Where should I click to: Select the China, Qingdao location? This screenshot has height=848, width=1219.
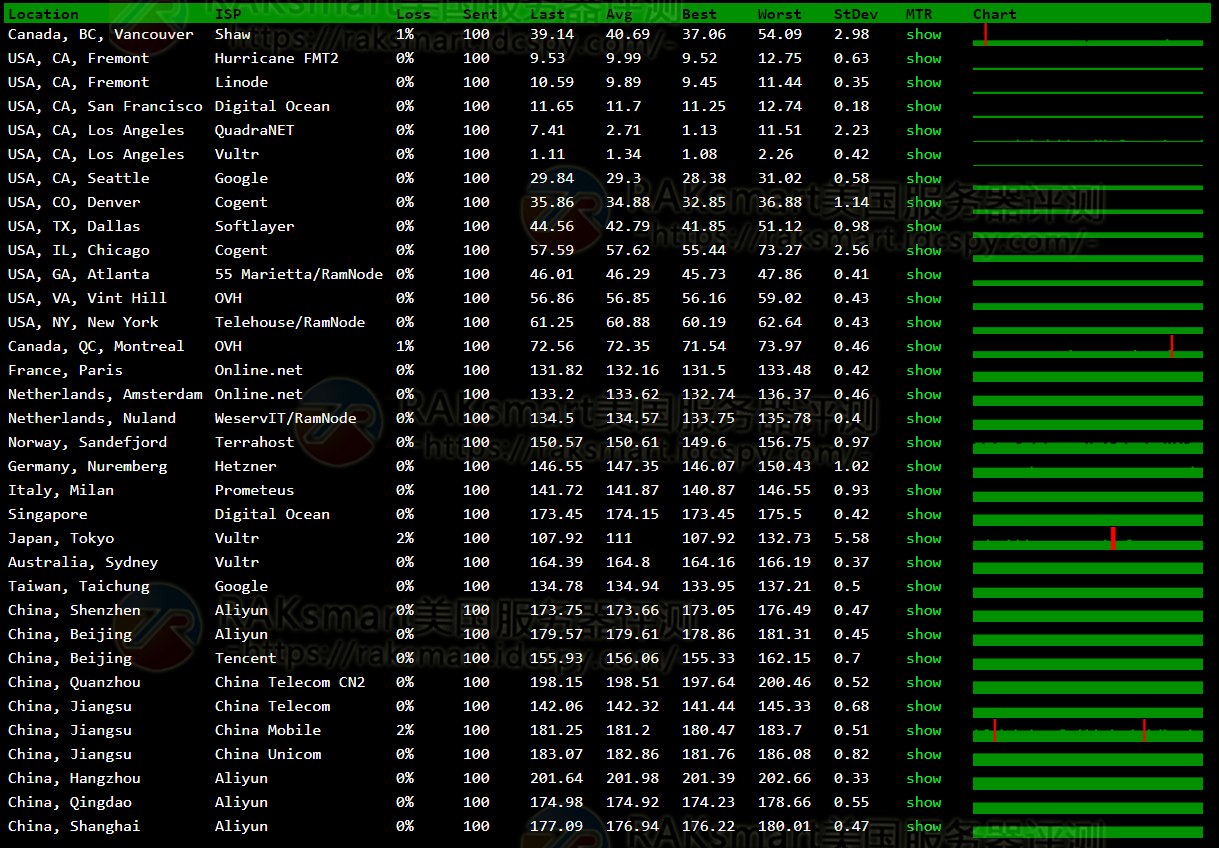[70, 802]
